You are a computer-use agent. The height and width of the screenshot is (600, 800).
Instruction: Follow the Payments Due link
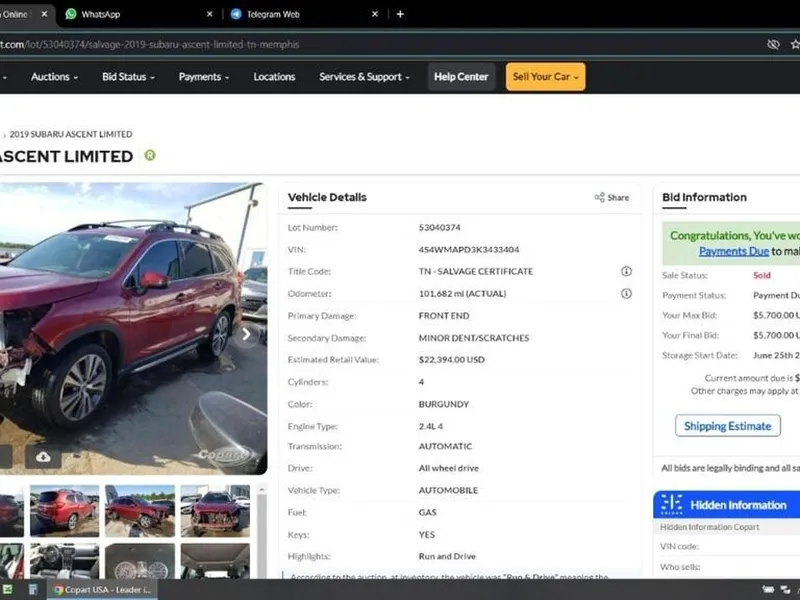733,252
